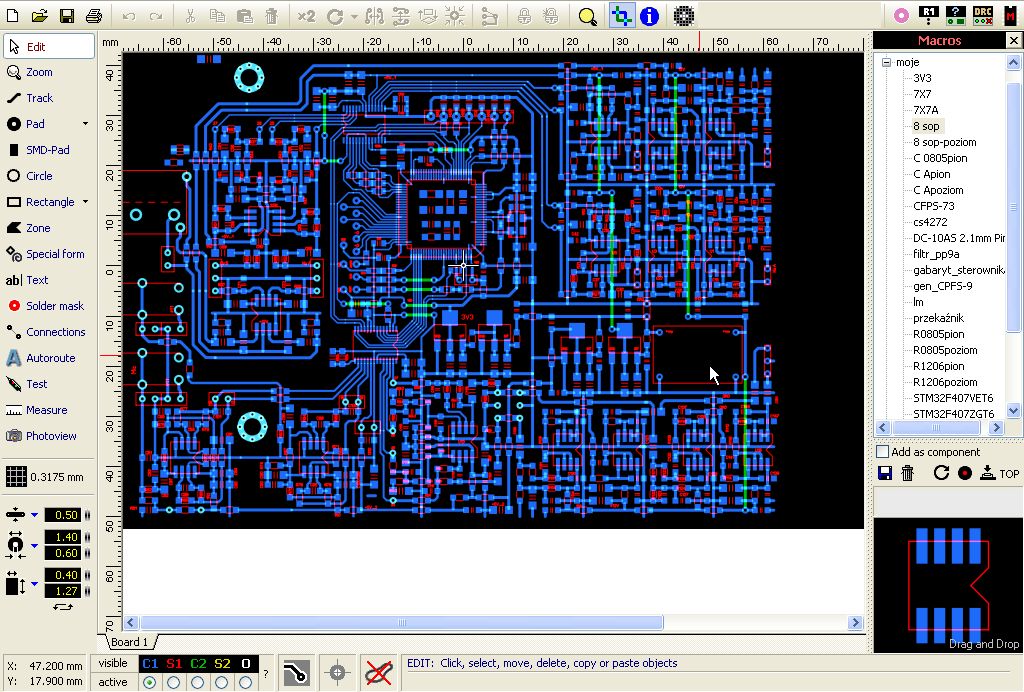The width and height of the screenshot is (1024, 692).
Task: Click the magnifier icon in top toolbar
Action: [x=587, y=16]
